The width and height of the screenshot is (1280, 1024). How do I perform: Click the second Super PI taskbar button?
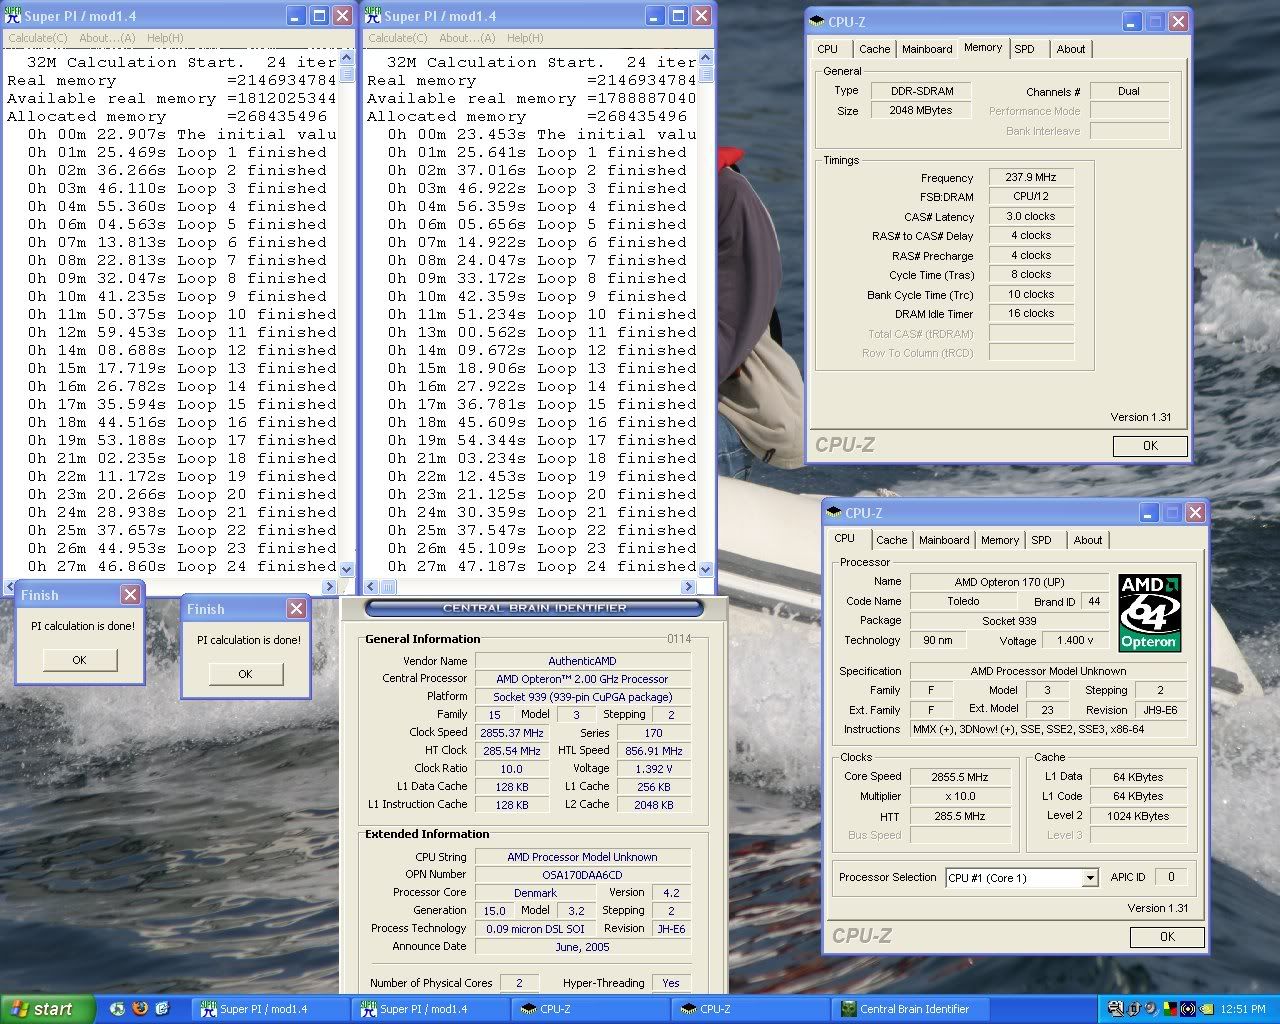pos(431,1009)
